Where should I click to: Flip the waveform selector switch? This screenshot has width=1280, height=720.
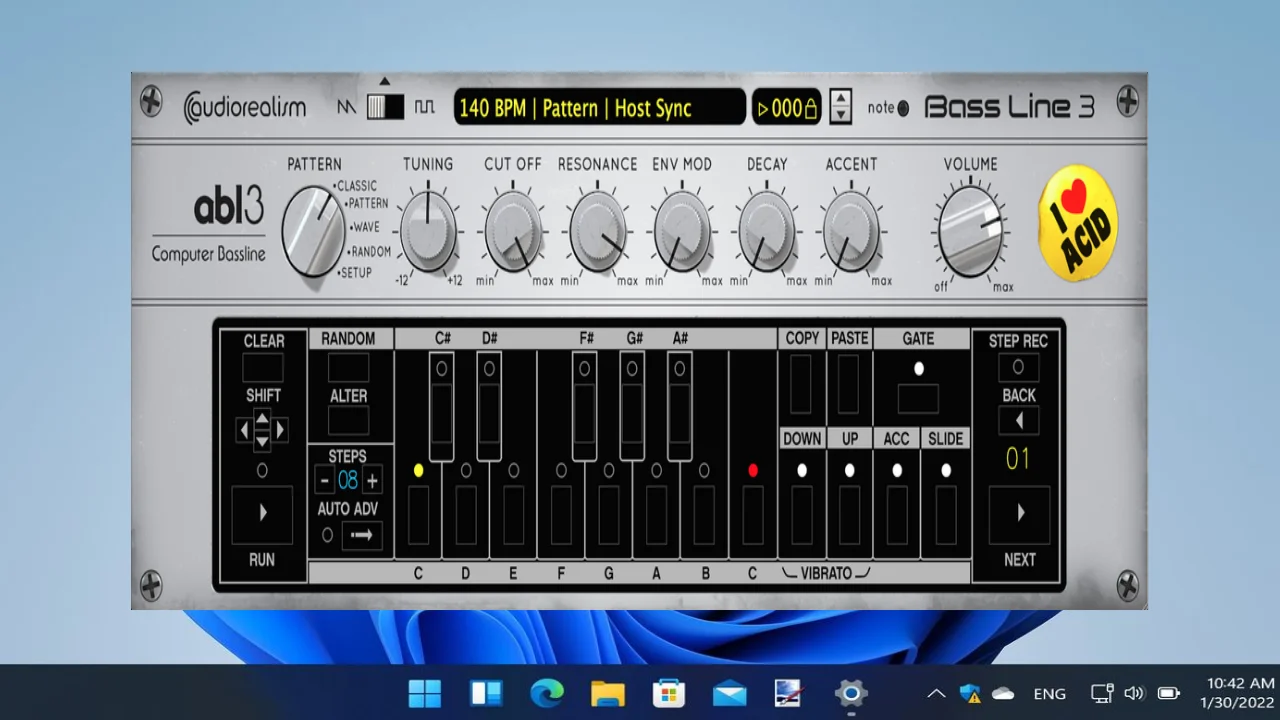click(x=385, y=106)
